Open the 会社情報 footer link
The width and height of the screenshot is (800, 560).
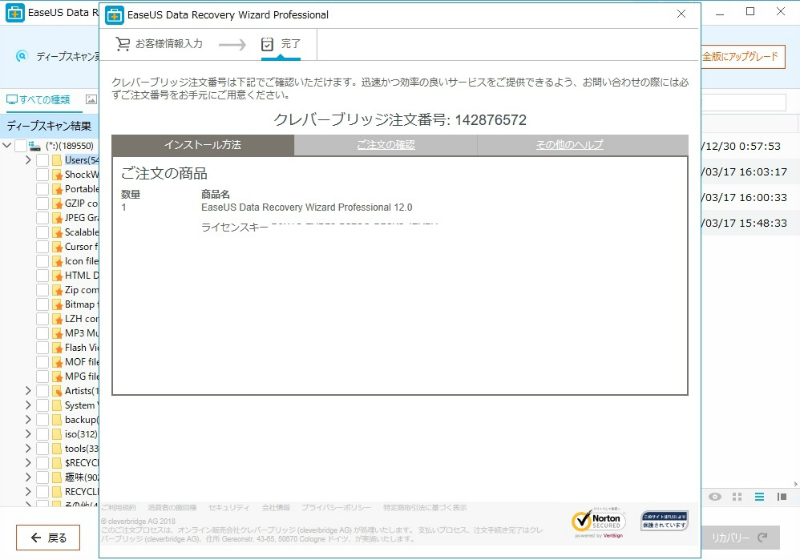(x=276, y=507)
